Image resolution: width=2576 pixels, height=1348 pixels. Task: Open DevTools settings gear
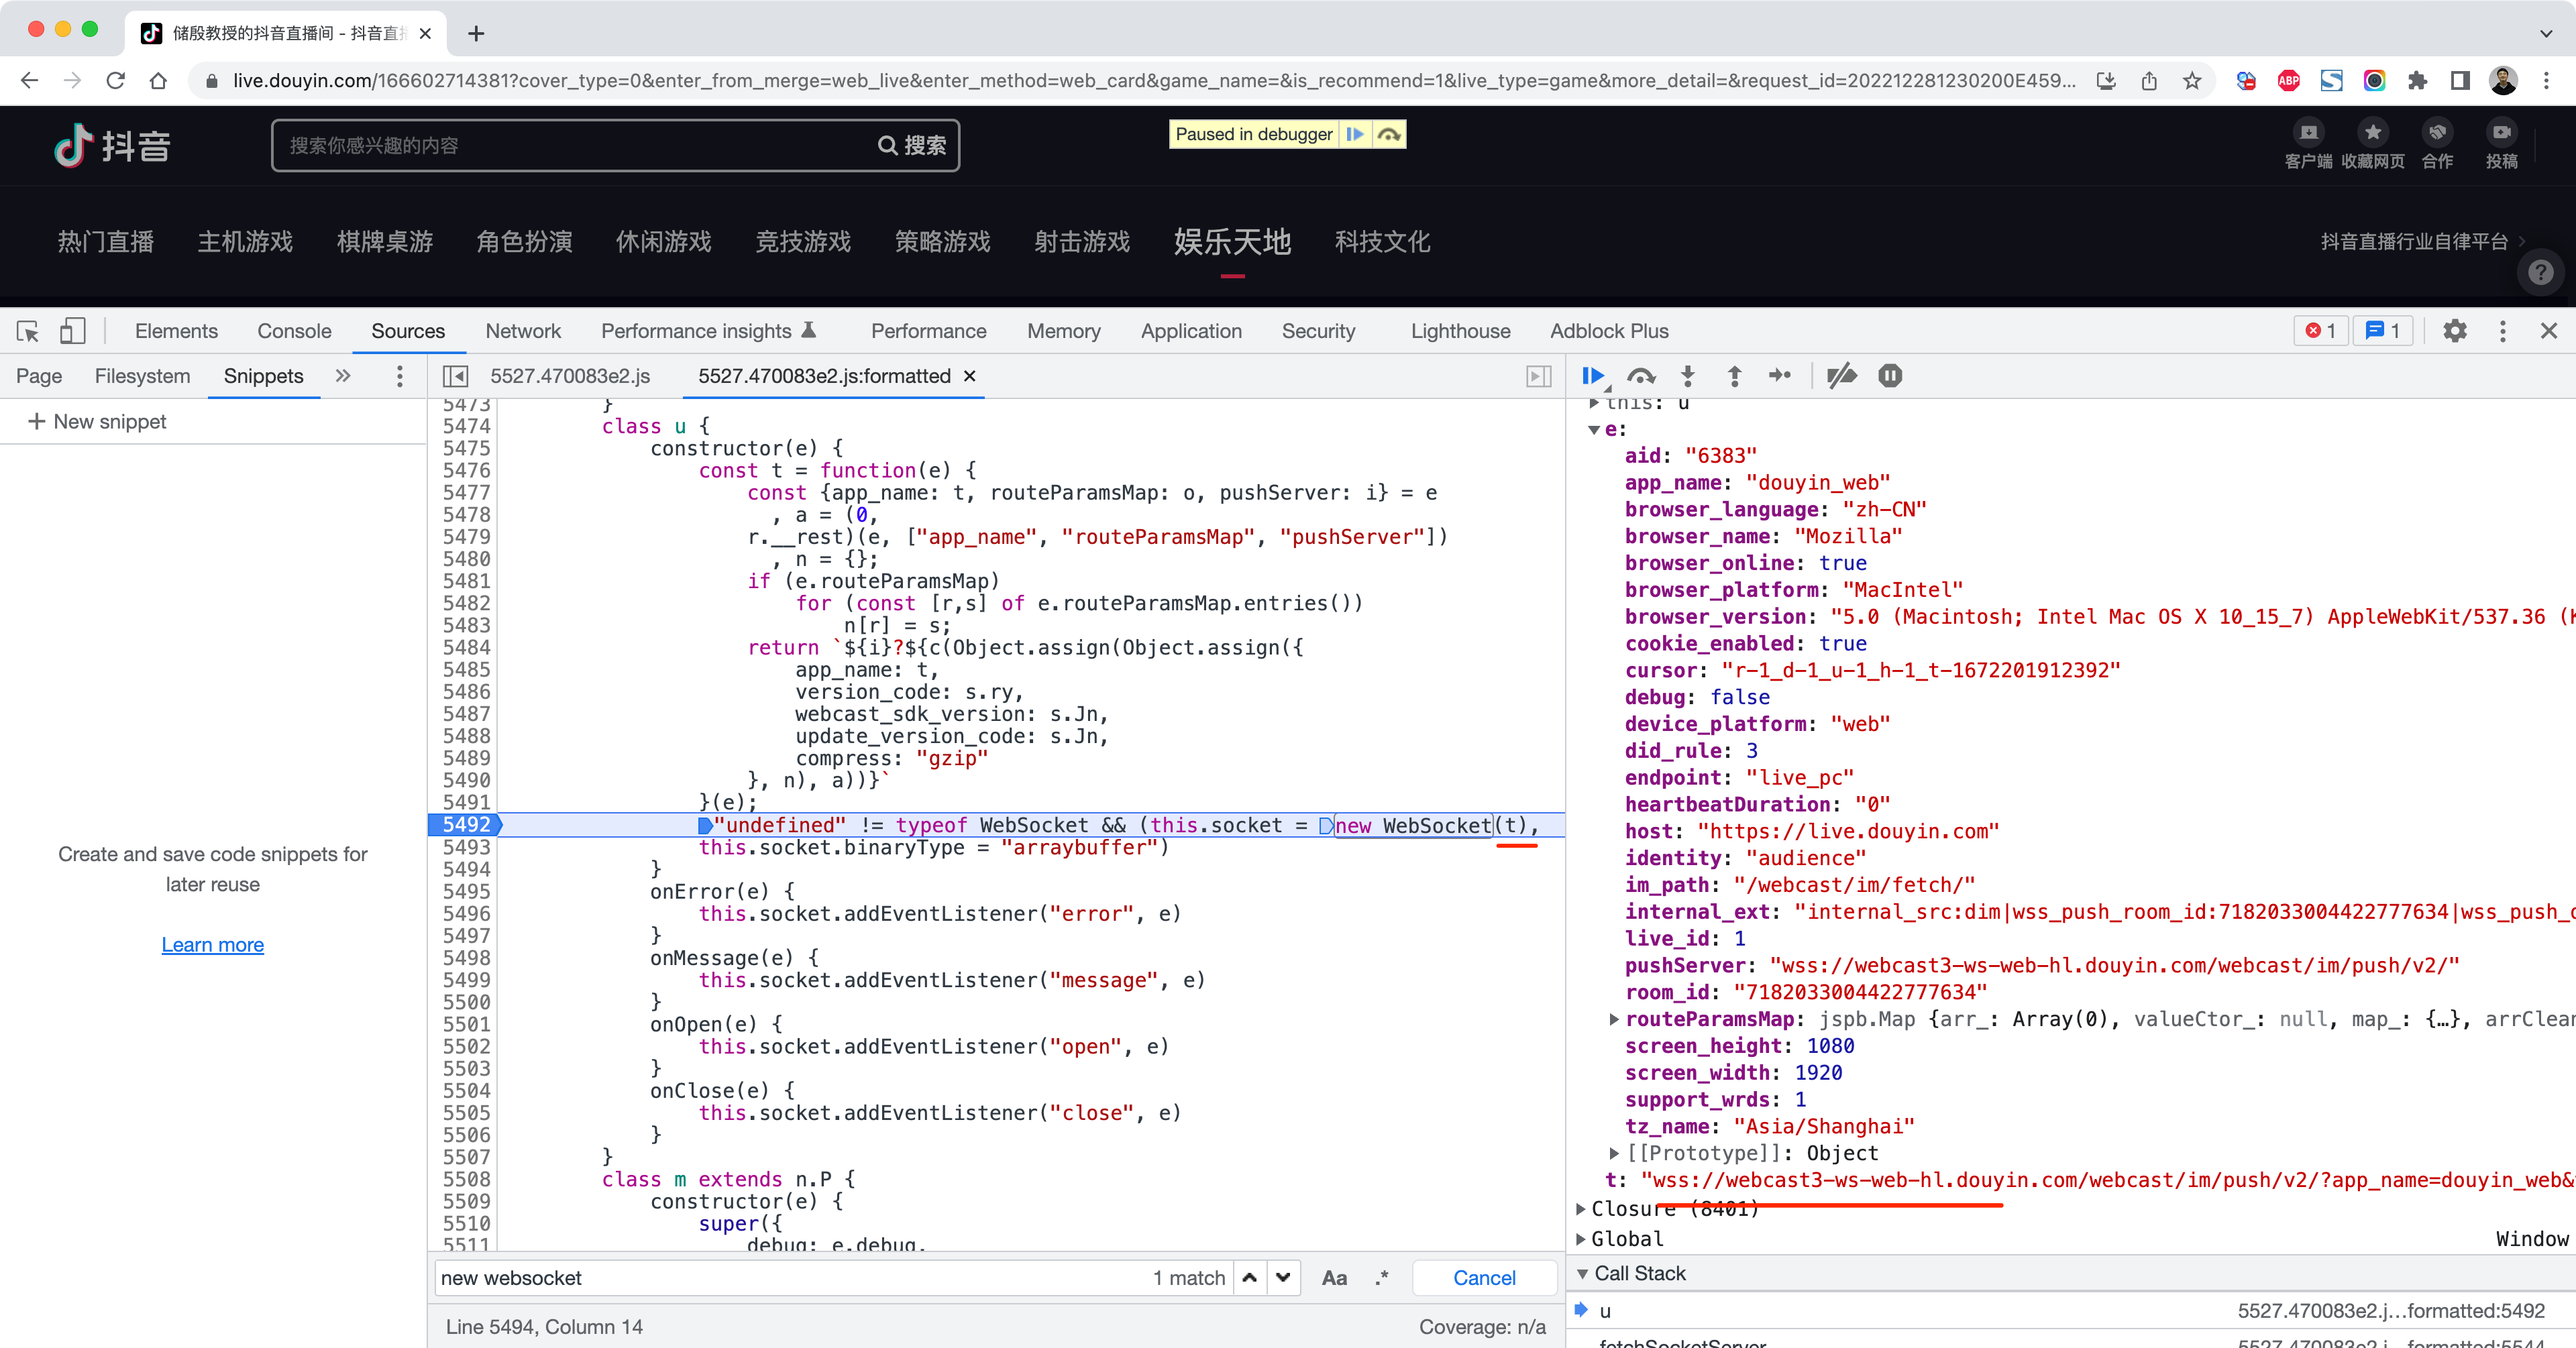[2455, 331]
